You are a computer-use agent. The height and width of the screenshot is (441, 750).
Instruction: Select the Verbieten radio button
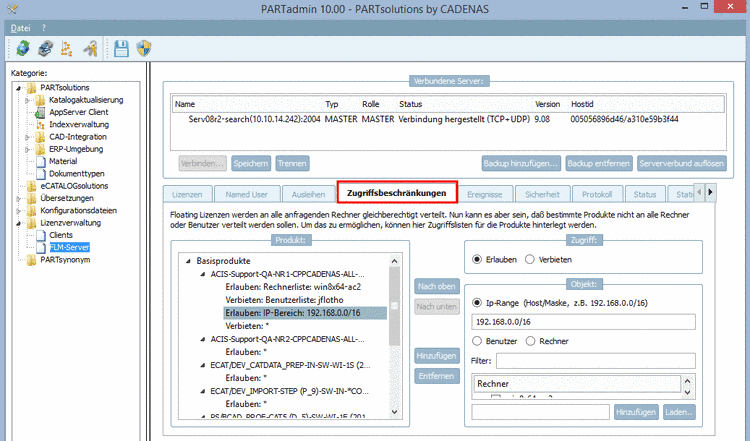click(x=529, y=260)
